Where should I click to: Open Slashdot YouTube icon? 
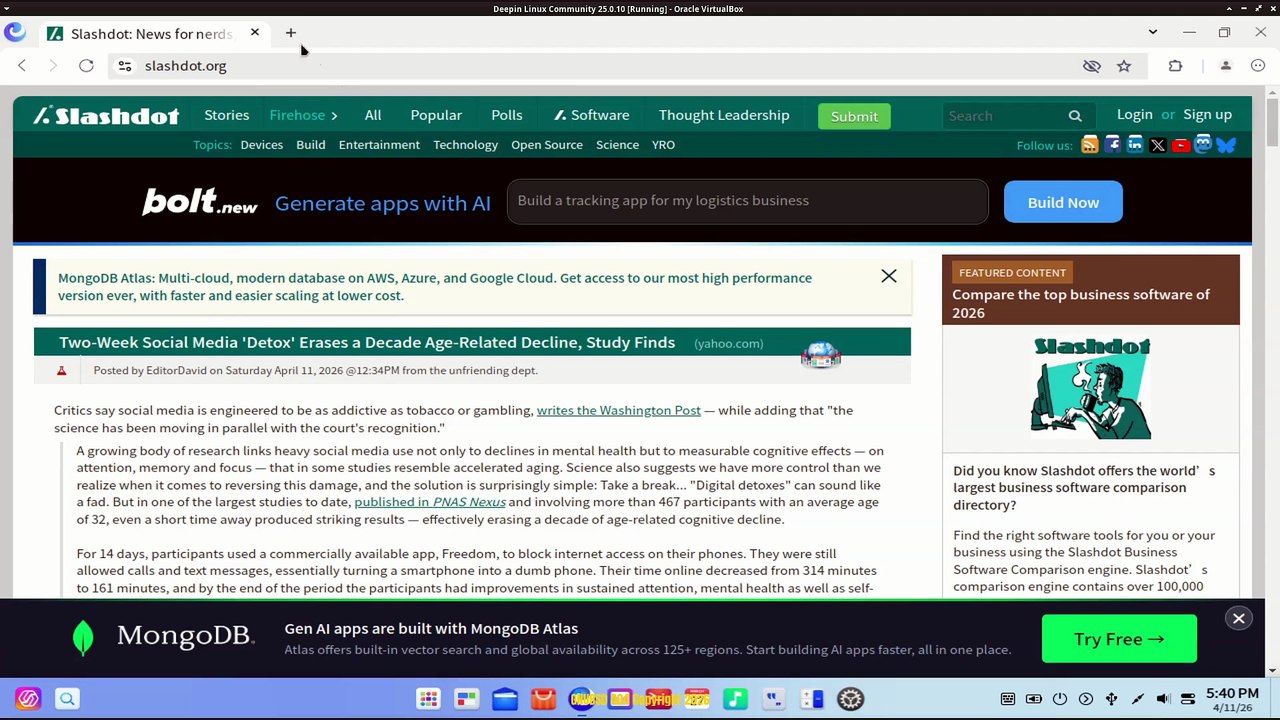1181,145
